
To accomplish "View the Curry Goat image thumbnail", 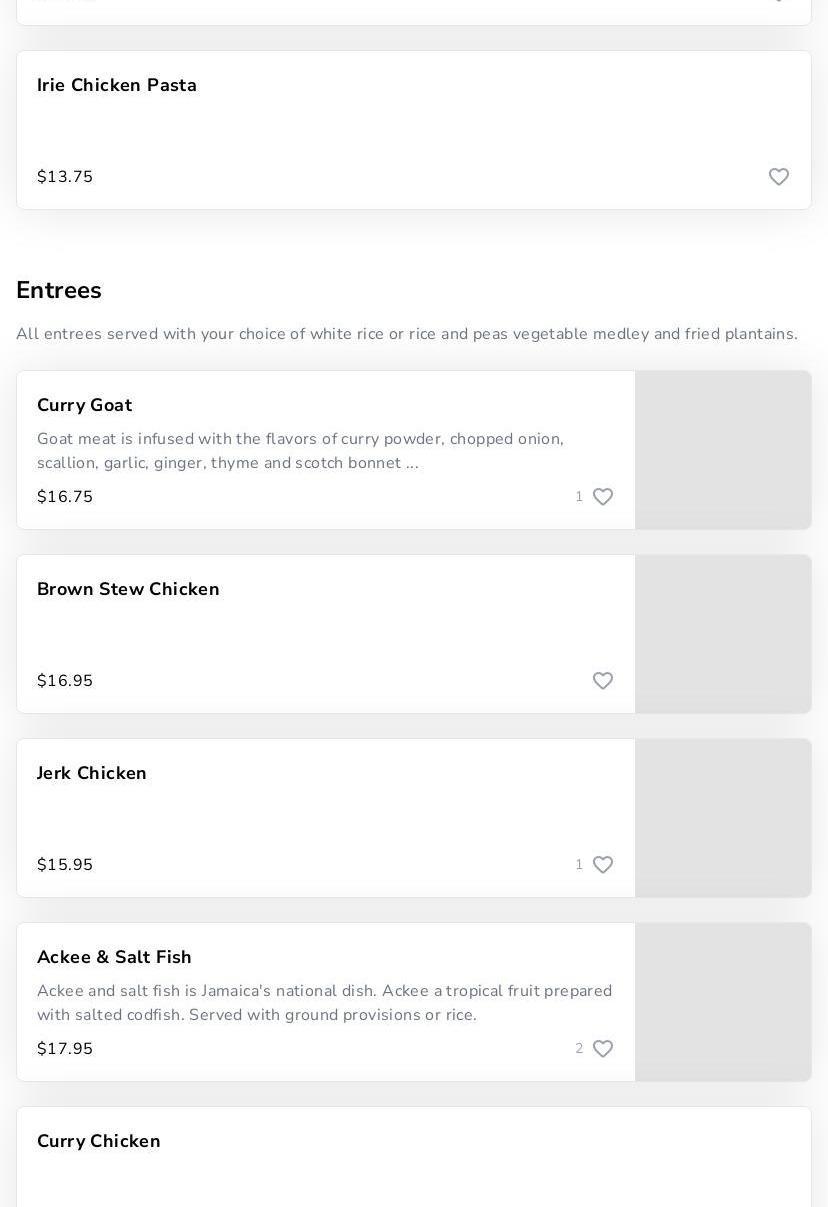I will pos(723,450).
